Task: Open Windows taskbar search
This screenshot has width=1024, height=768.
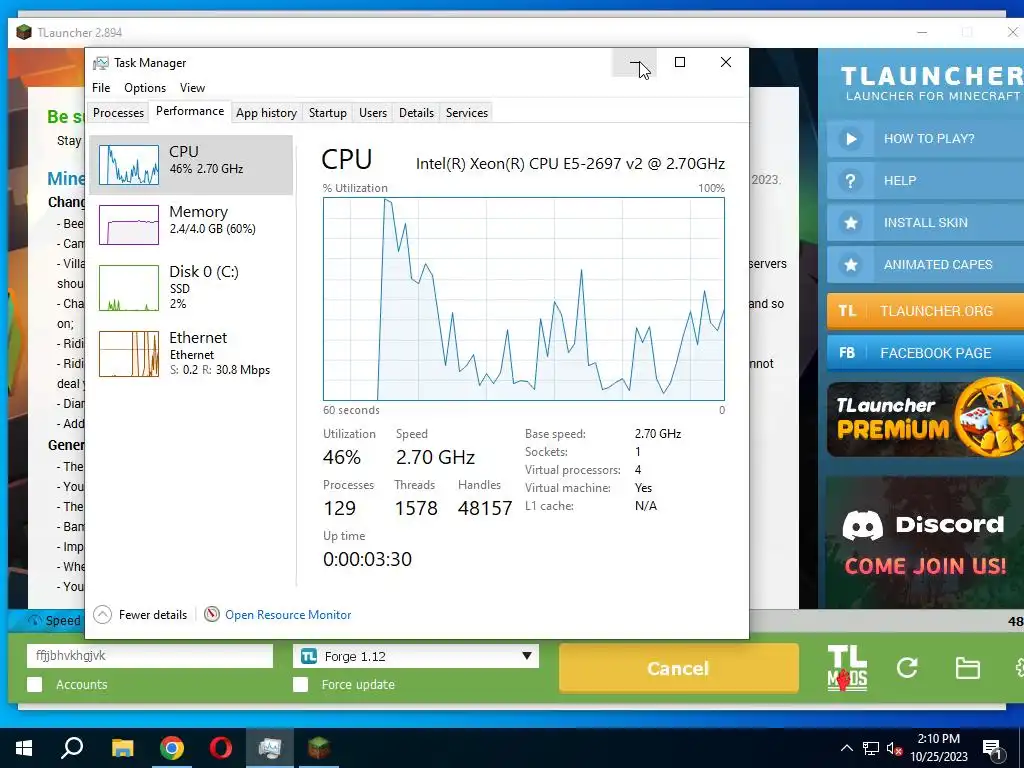Action: coord(72,748)
